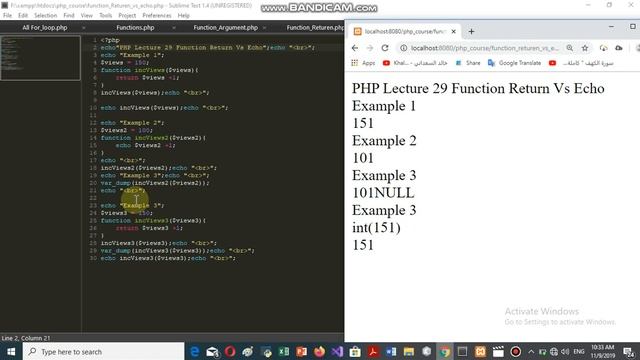The image size is (640, 360).
Task: Open the File menu in Sublime Text
Action: point(7,16)
